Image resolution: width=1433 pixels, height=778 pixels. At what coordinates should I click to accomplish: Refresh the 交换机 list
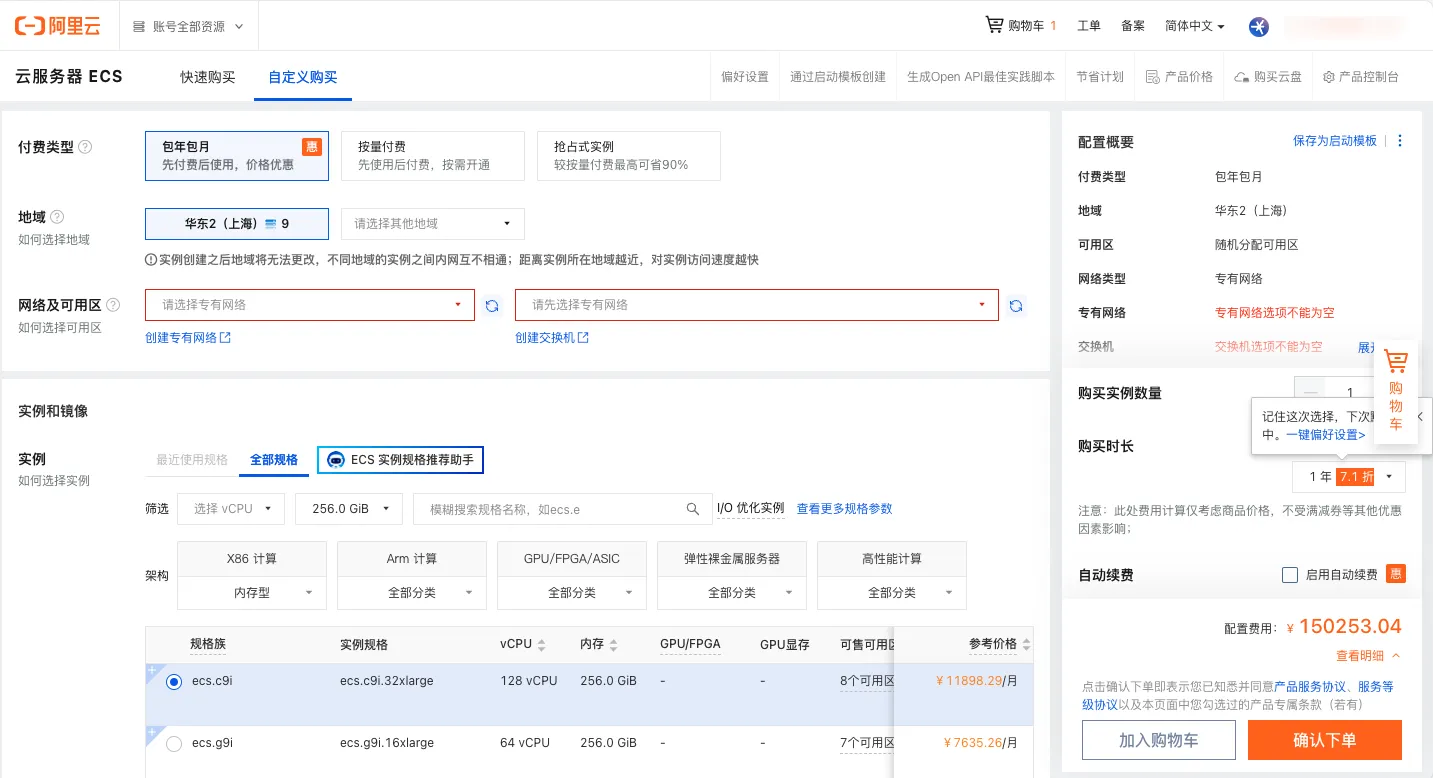1016,306
